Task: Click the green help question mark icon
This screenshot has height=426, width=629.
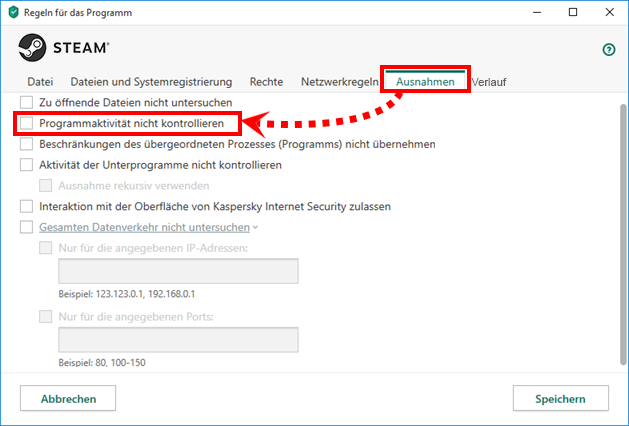Action: pyautogui.click(x=609, y=50)
